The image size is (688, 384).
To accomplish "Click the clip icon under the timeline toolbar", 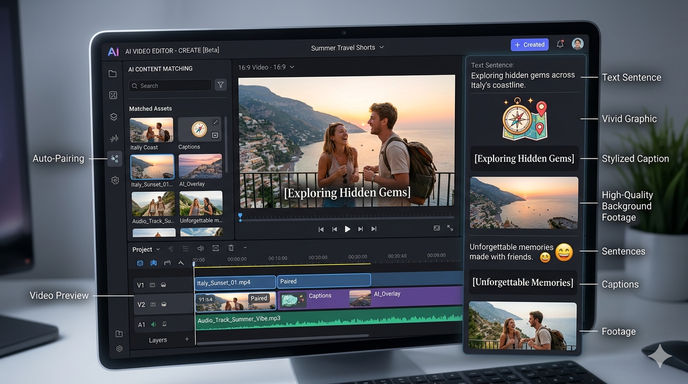I will (167, 263).
